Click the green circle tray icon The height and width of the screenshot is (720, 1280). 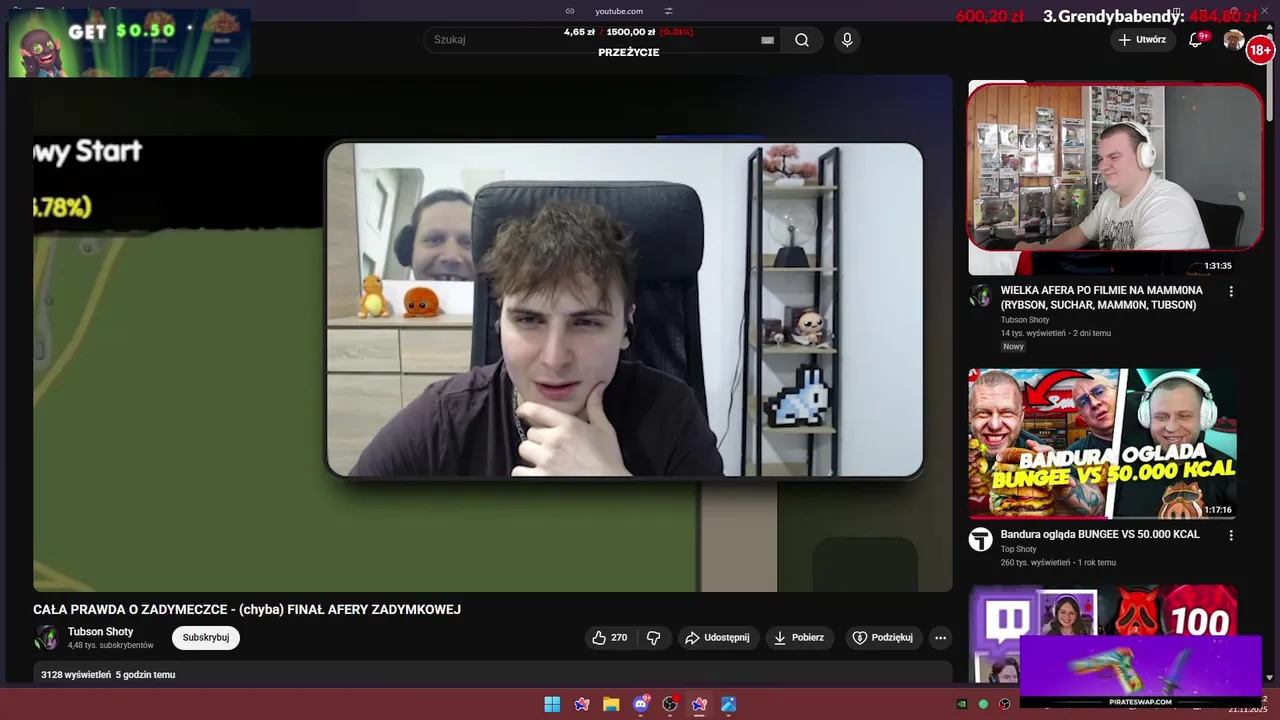pyautogui.click(x=984, y=704)
